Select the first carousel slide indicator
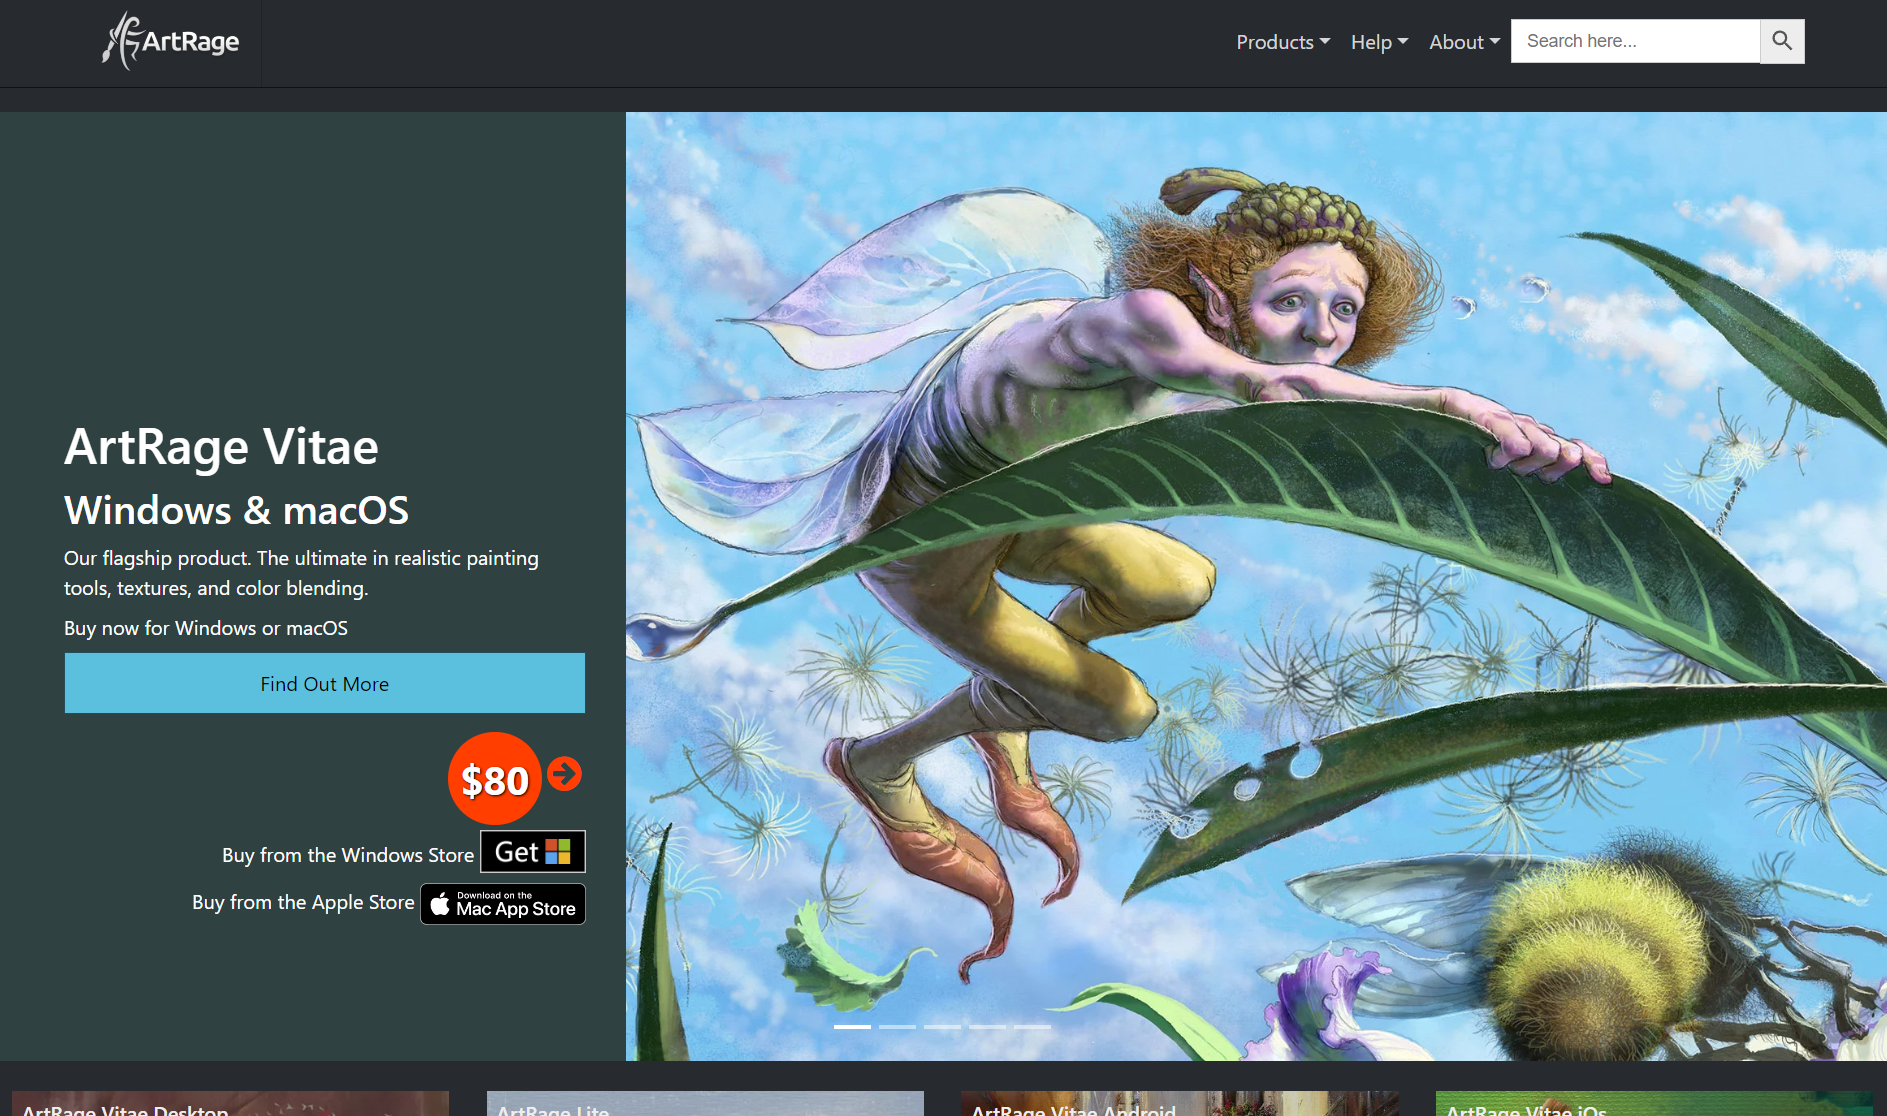This screenshot has height=1116, width=1887. [852, 1027]
